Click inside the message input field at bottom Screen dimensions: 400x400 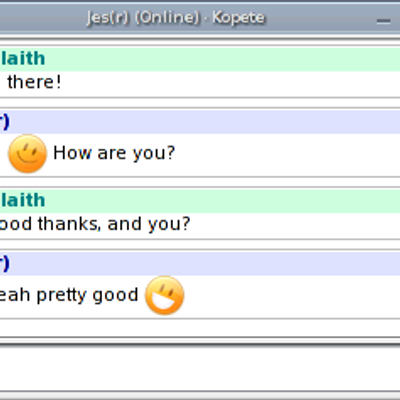(200, 368)
